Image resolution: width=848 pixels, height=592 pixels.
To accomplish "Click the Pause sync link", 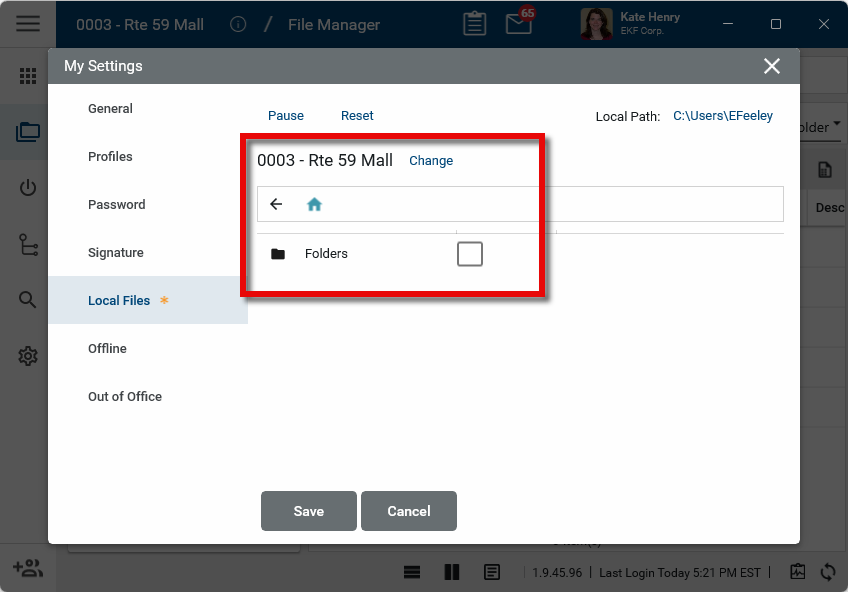I will 286,116.
